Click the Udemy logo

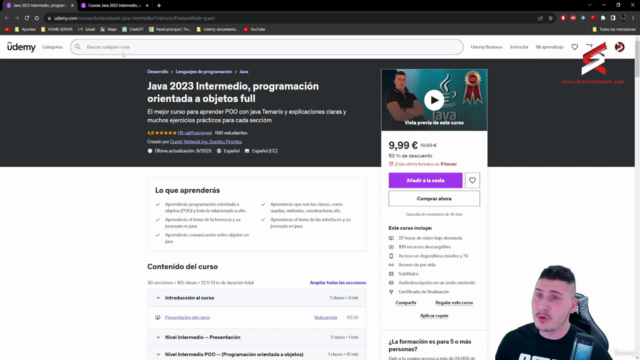(x=21, y=47)
